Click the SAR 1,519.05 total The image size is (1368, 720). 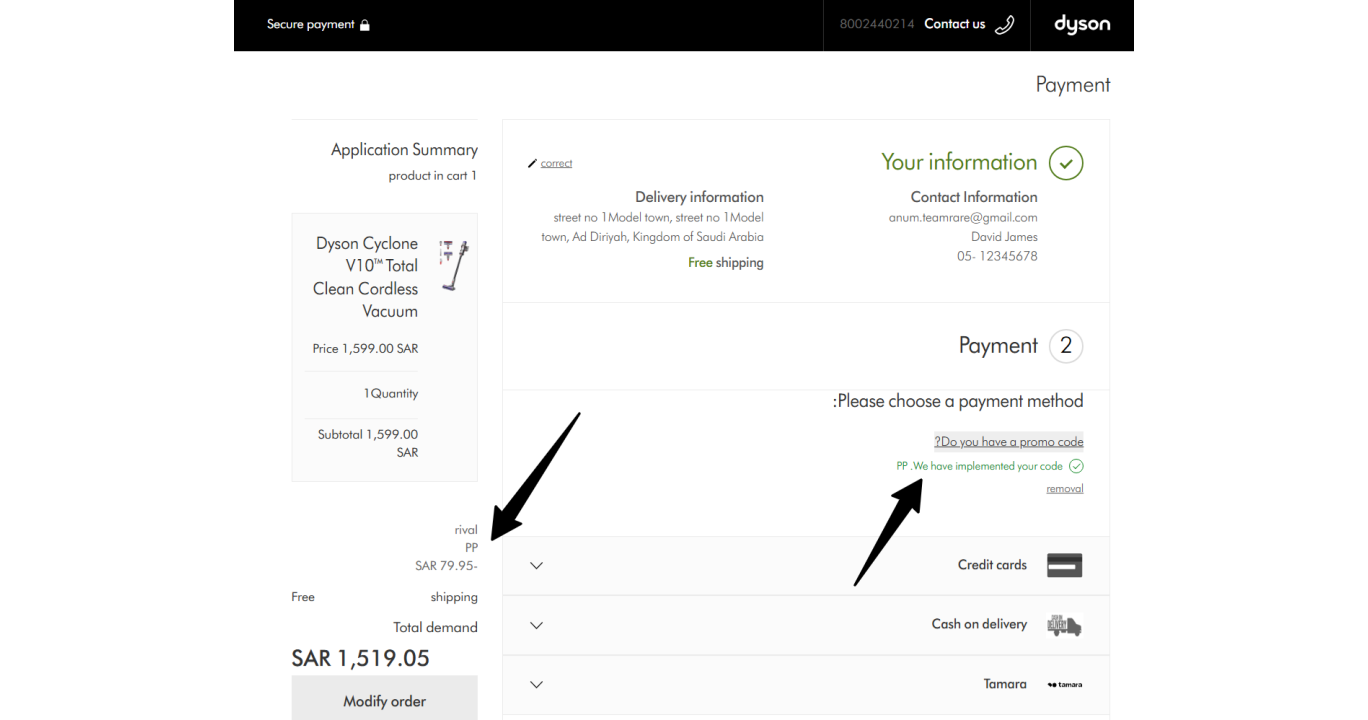[x=360, y=658]
